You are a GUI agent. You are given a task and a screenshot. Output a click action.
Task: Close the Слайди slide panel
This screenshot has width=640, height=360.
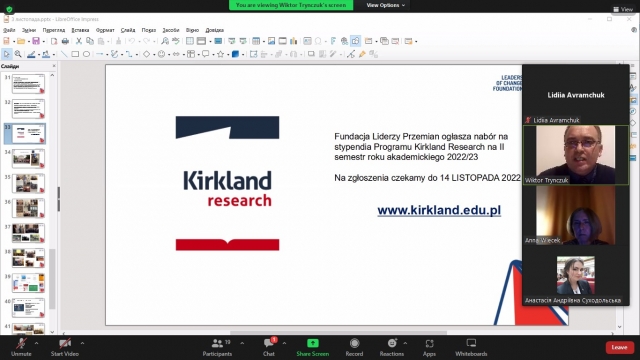click(54, 66)
